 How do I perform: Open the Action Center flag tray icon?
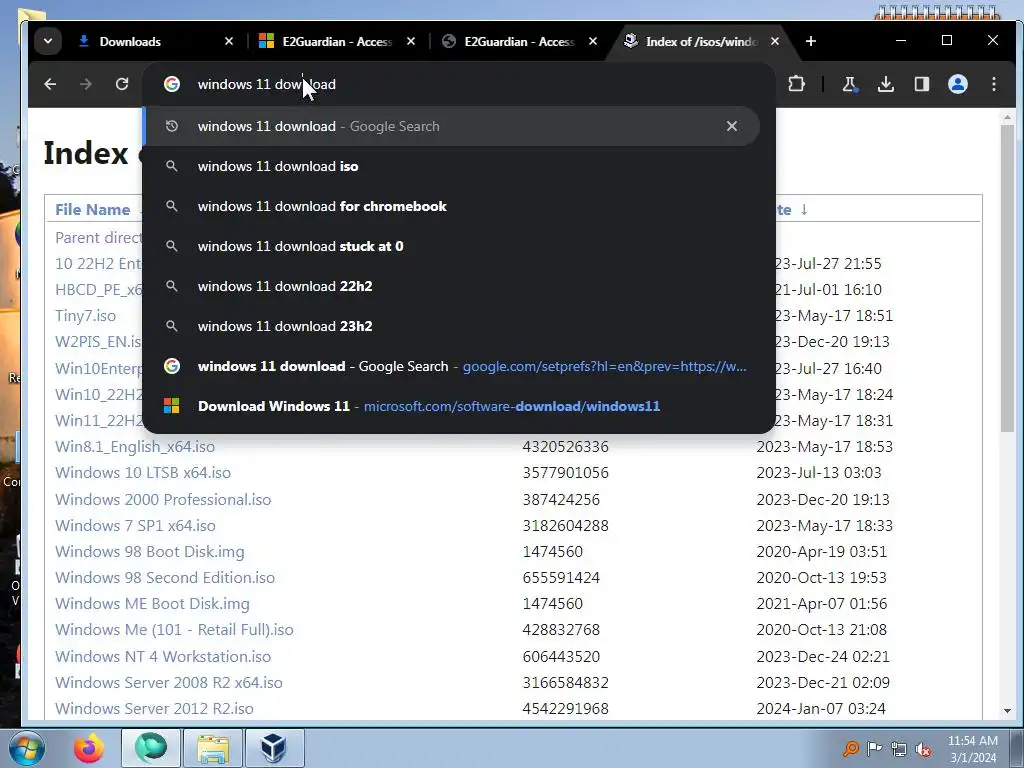pyautogui.click(x=874, y=749)
